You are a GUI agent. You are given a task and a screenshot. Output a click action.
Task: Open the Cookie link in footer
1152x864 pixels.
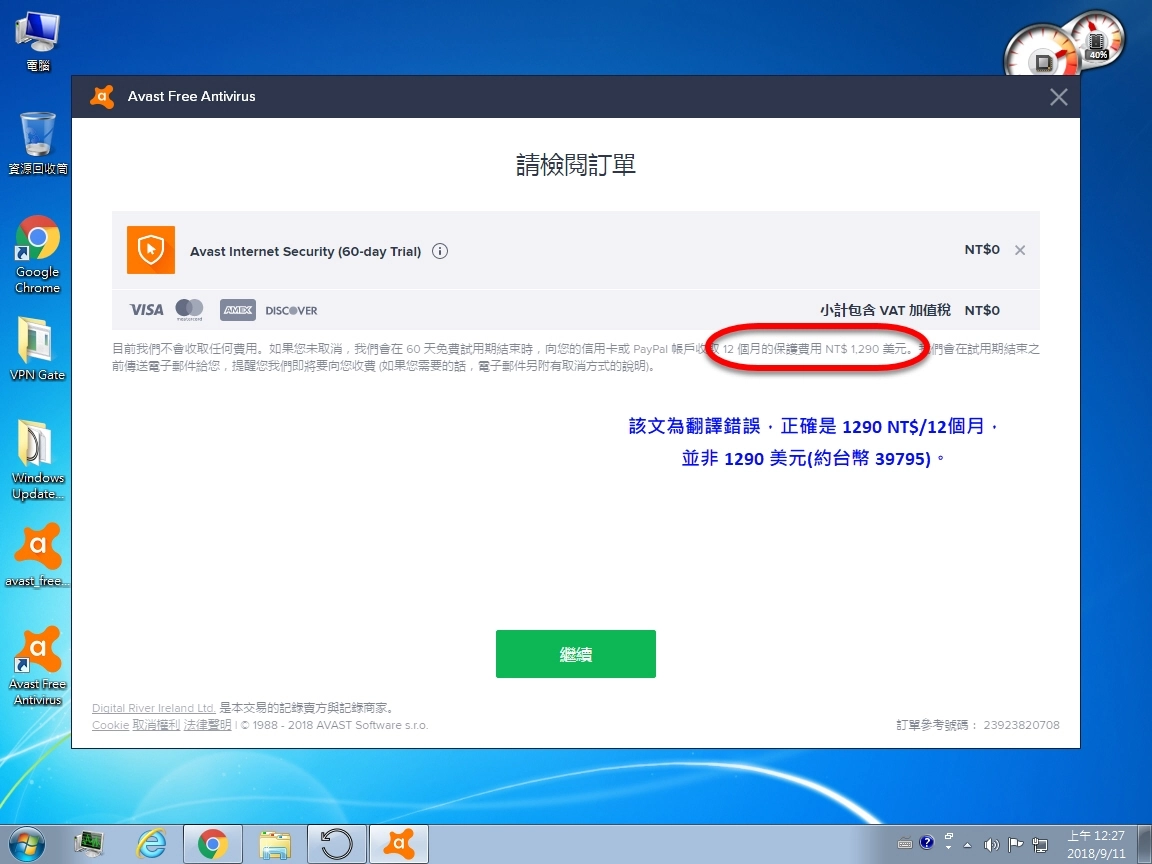[110, 725]
